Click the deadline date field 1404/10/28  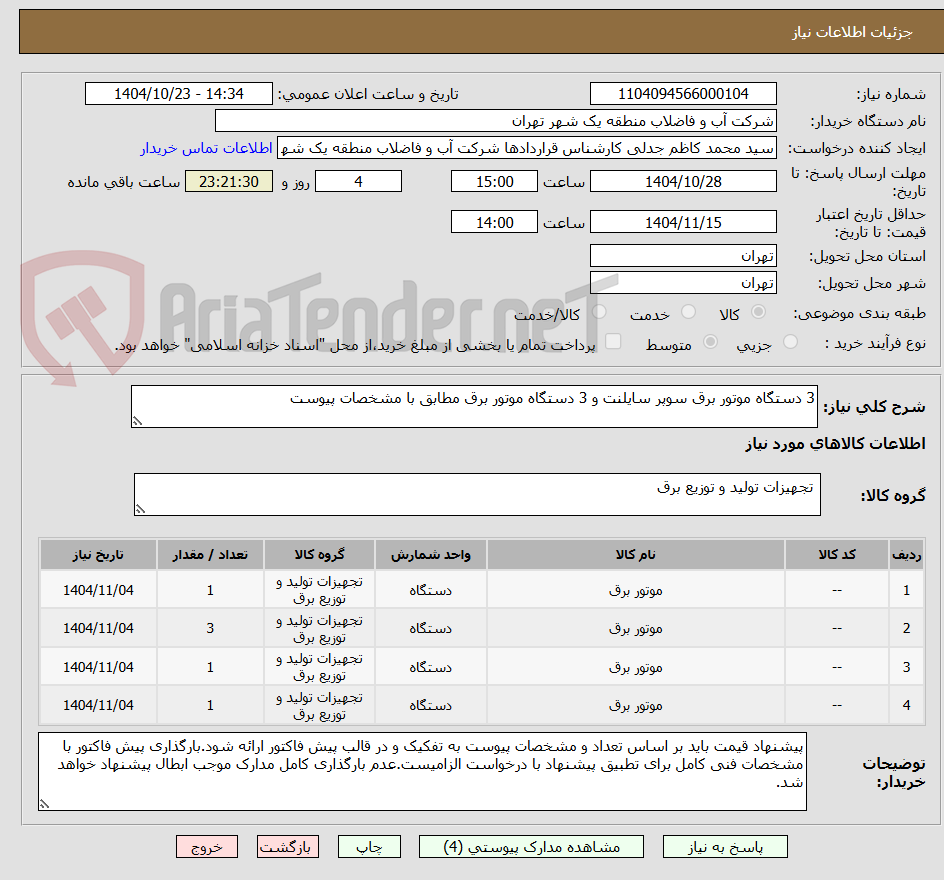click(683, 181)
